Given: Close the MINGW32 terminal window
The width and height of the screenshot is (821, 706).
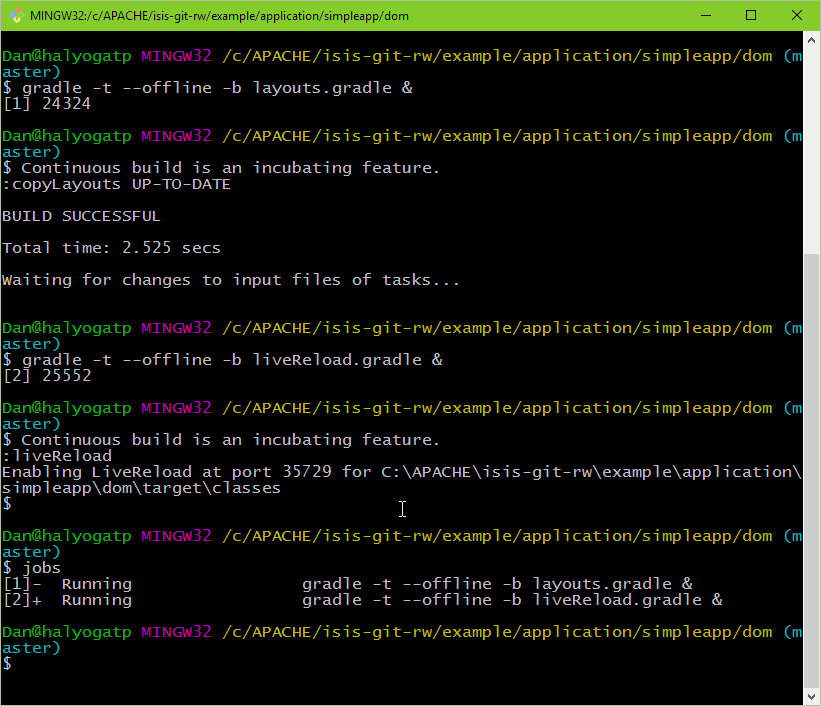Looking at the screenshot, I should tap(796, 16).
